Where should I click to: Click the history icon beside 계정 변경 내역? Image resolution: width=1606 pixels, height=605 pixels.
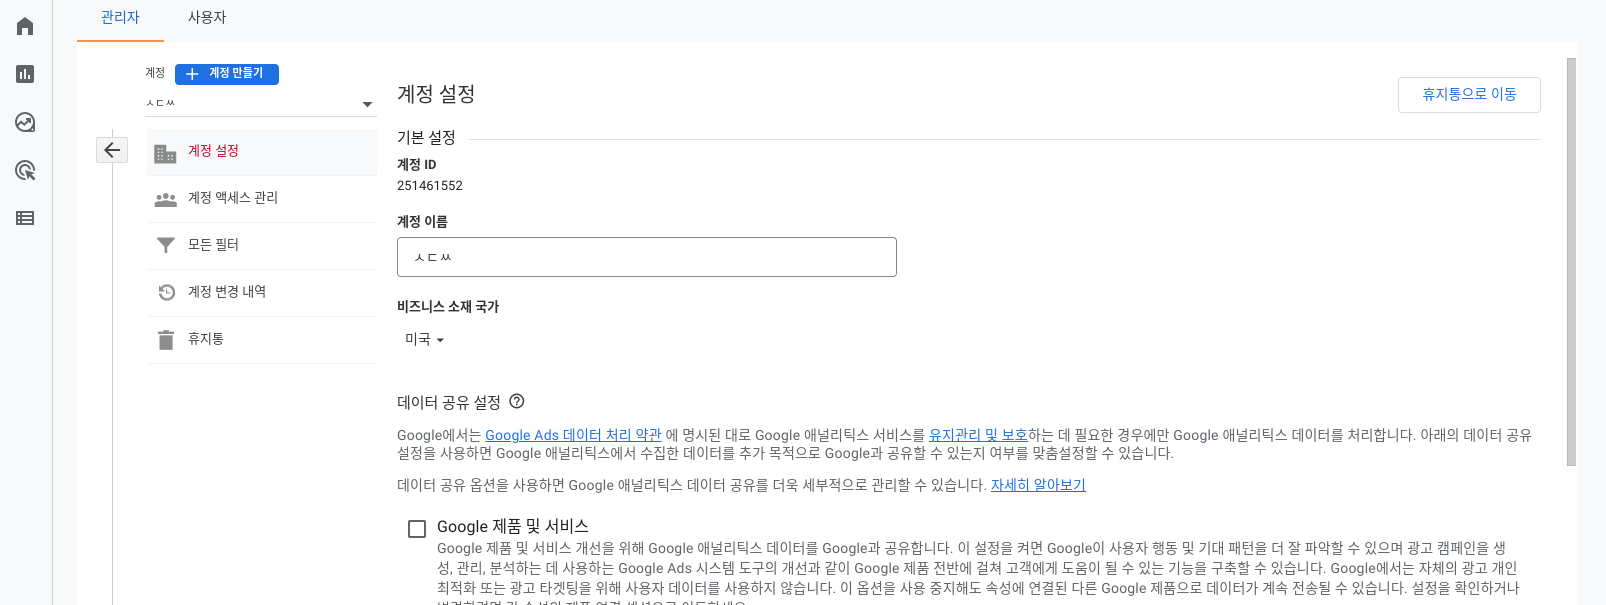[x=166, y=292]
